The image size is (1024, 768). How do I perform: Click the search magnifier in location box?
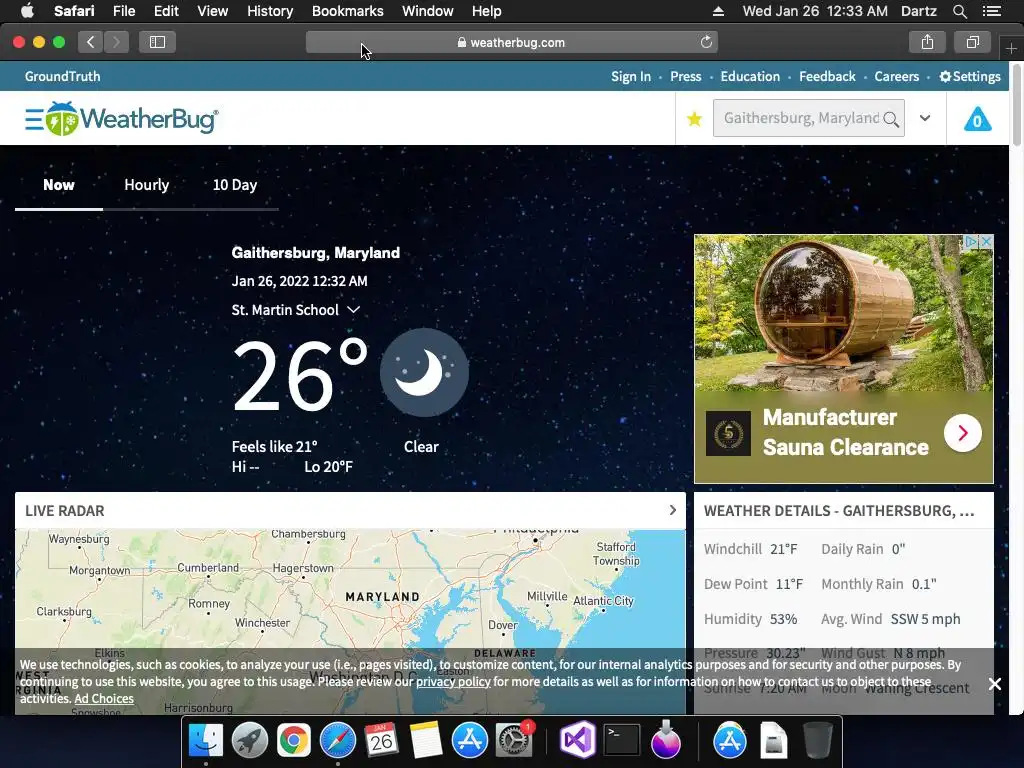pos(891,119)
